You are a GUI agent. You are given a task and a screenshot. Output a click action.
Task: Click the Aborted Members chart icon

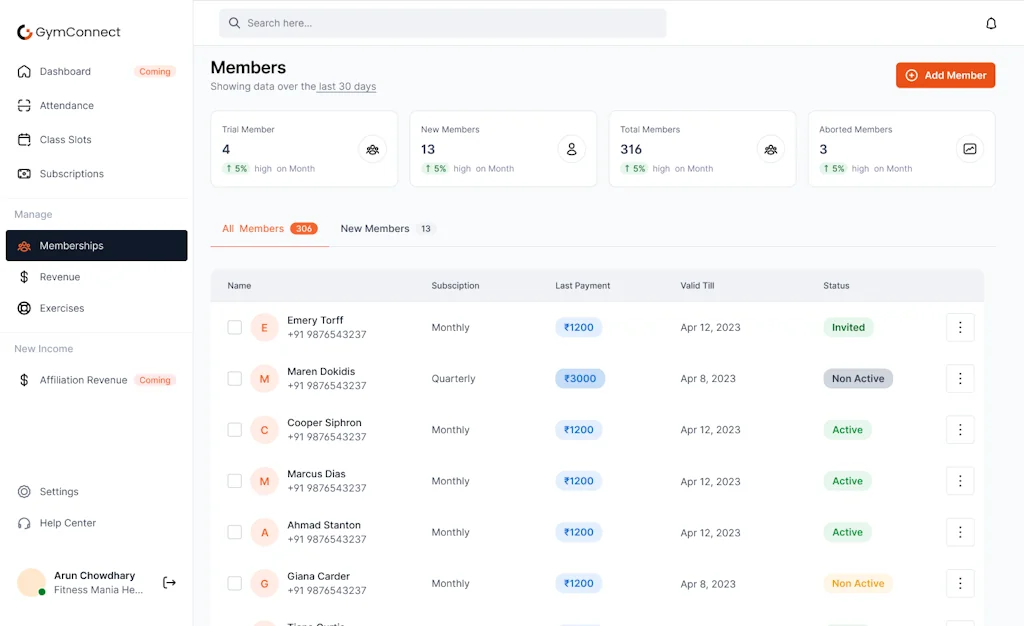click(969, 149)
